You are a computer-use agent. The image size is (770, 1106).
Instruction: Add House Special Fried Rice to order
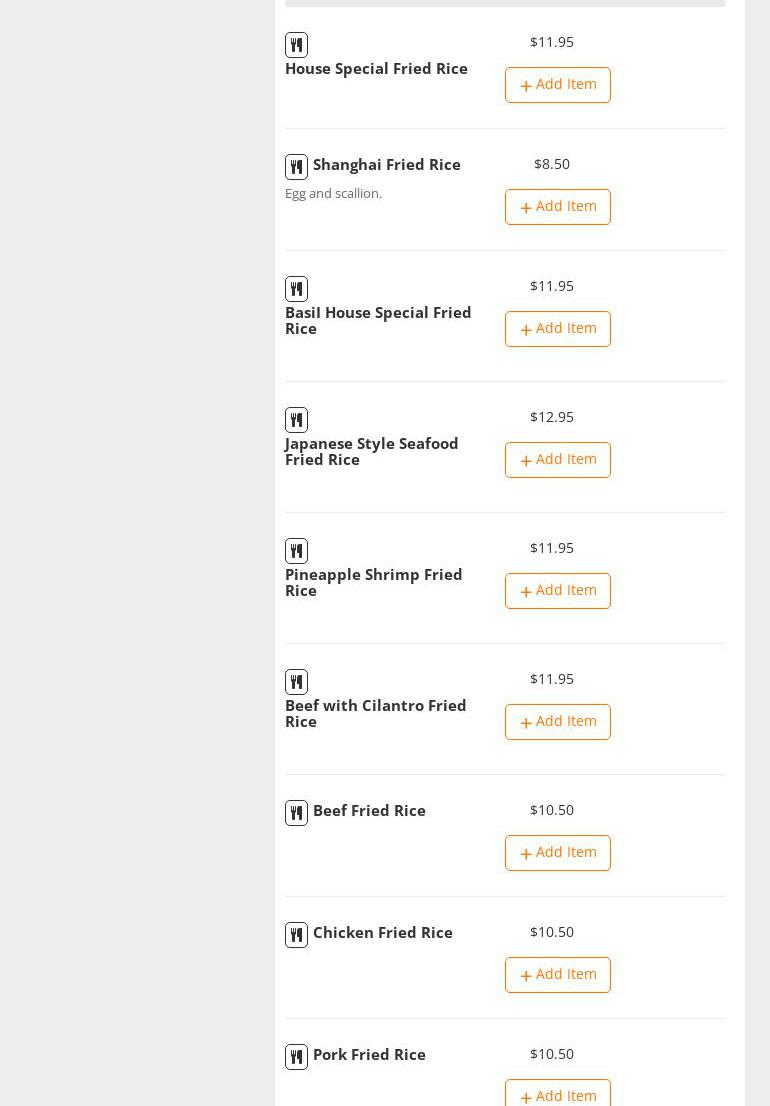pyautogui.click(x=557, y=85)
